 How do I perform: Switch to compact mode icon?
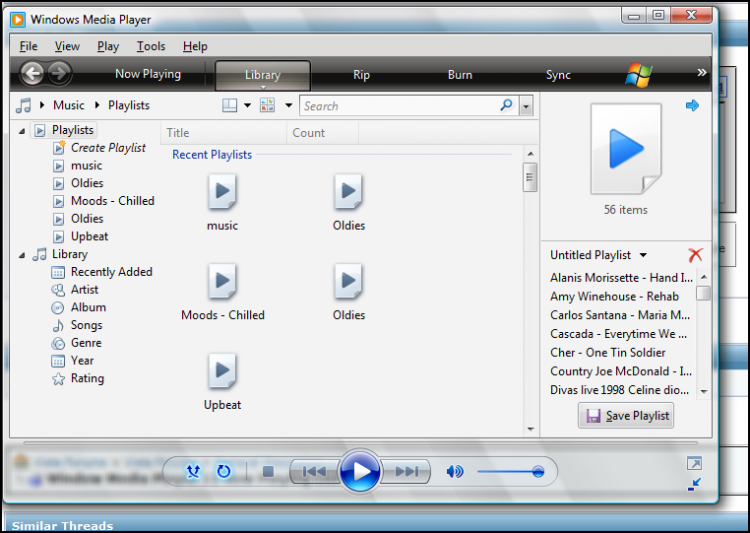tap(694, 484)
